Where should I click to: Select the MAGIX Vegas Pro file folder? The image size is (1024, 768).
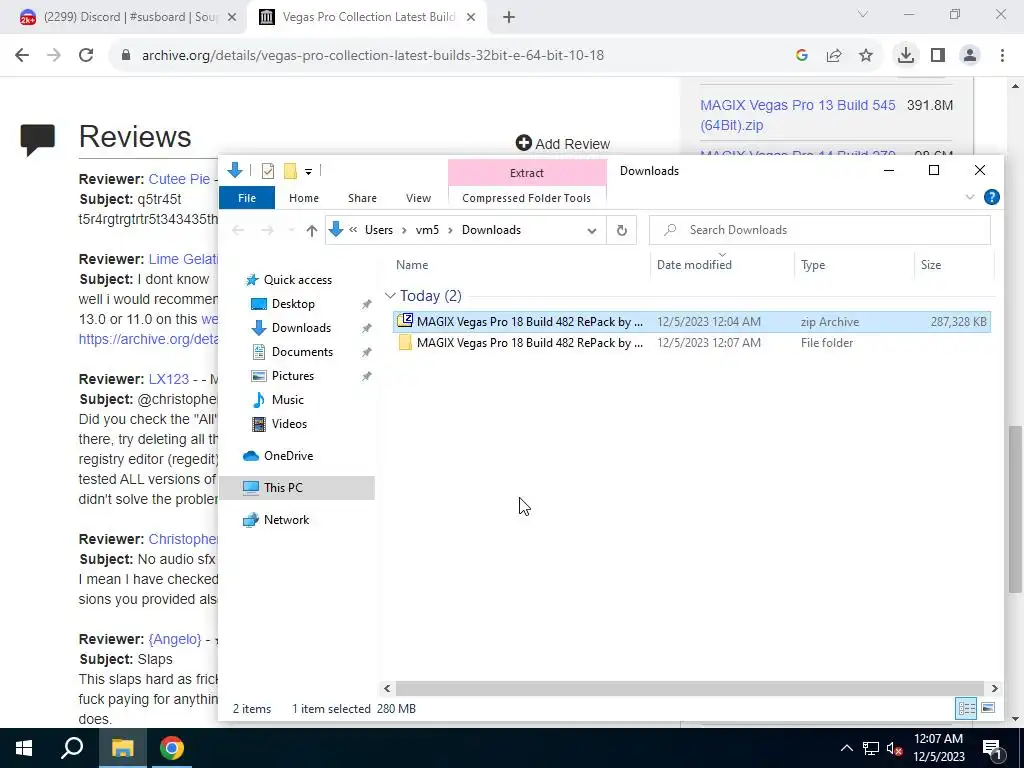tap(692, 343)
